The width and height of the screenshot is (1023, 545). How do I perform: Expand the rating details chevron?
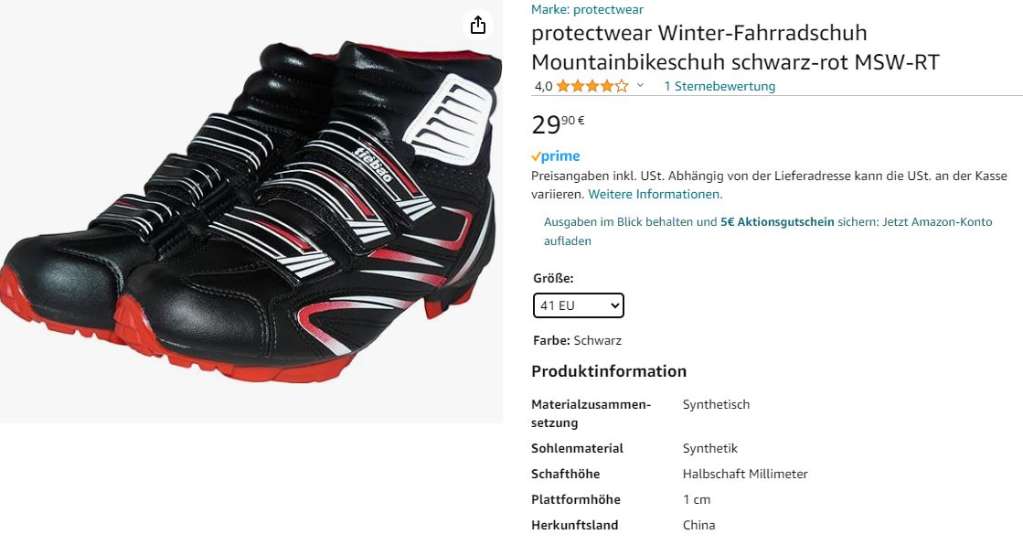point(640,86)
